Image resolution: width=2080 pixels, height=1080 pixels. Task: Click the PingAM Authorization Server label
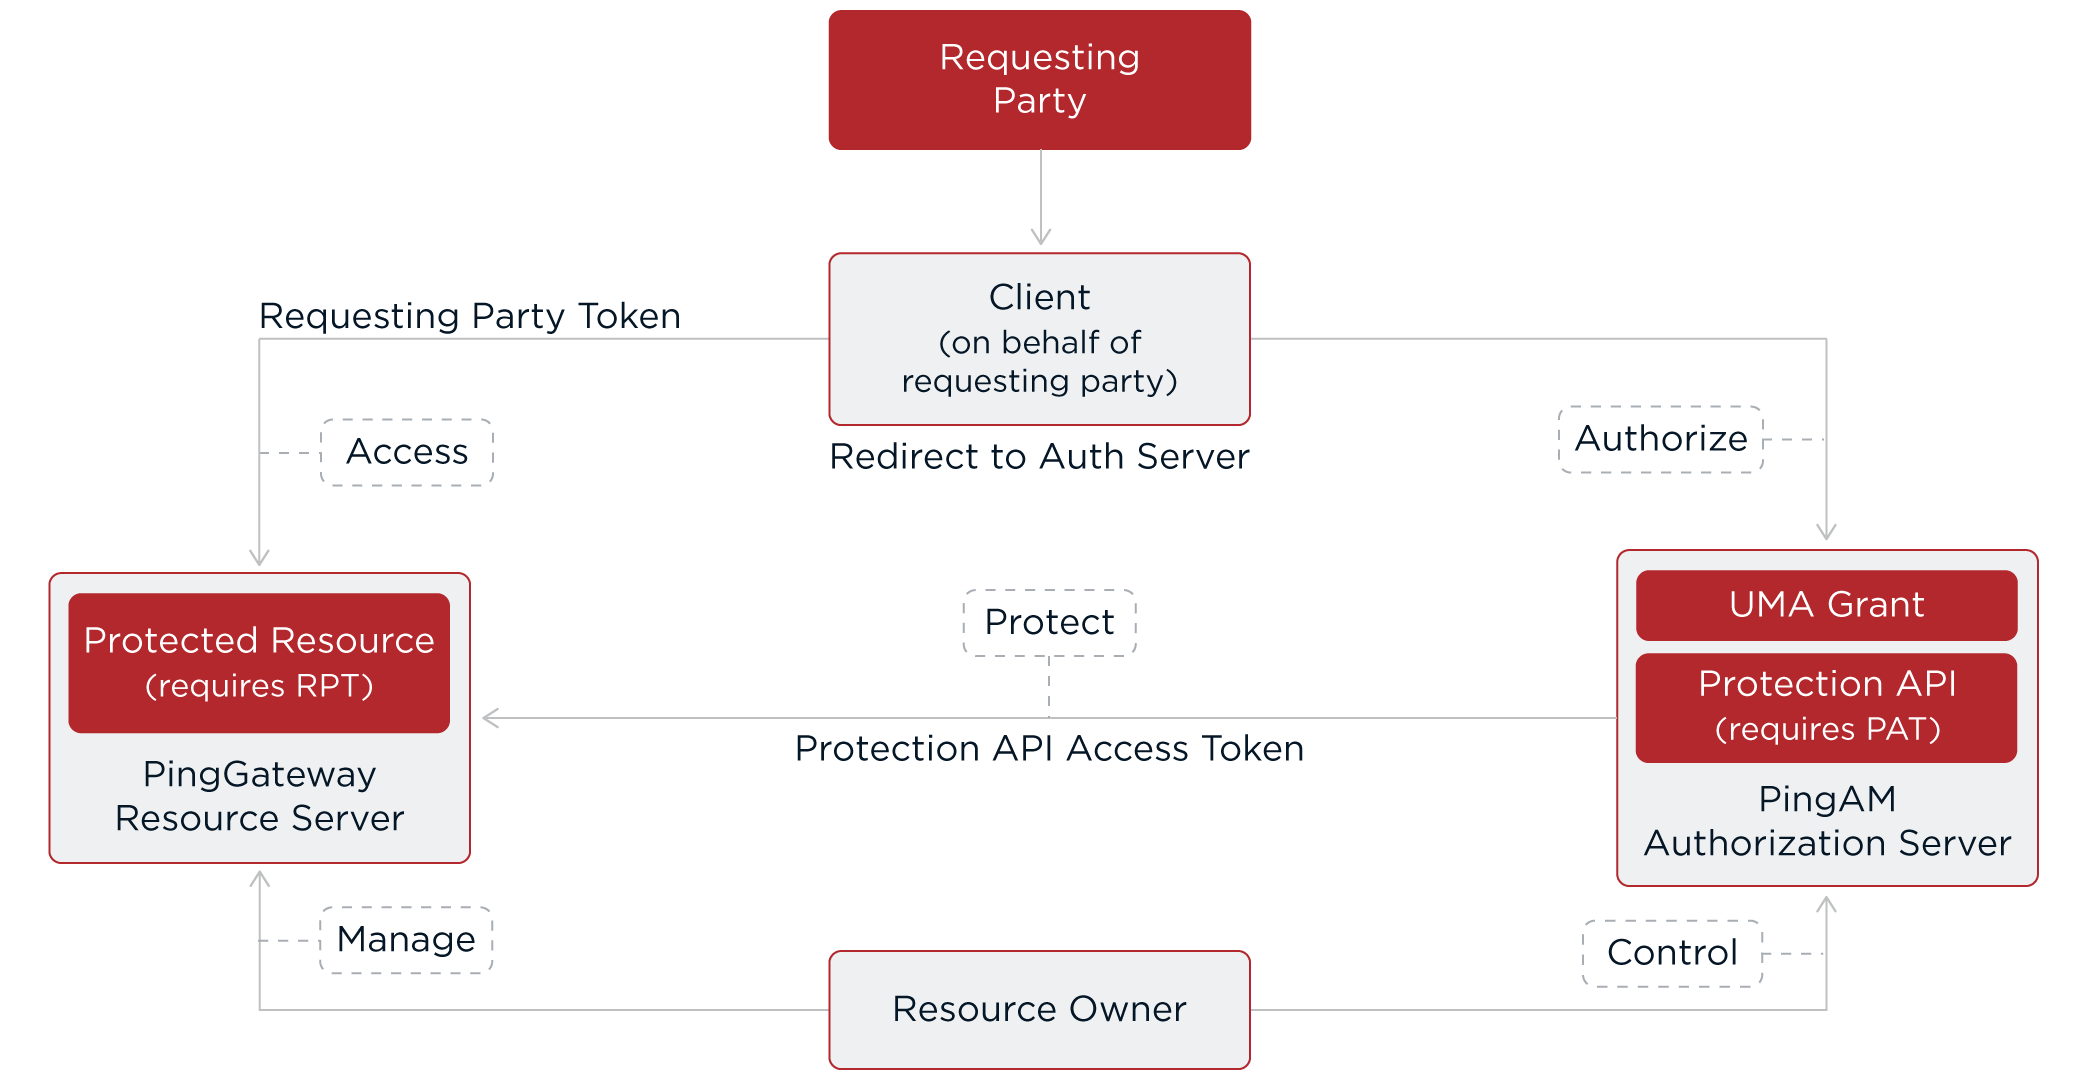point(1826,821)
